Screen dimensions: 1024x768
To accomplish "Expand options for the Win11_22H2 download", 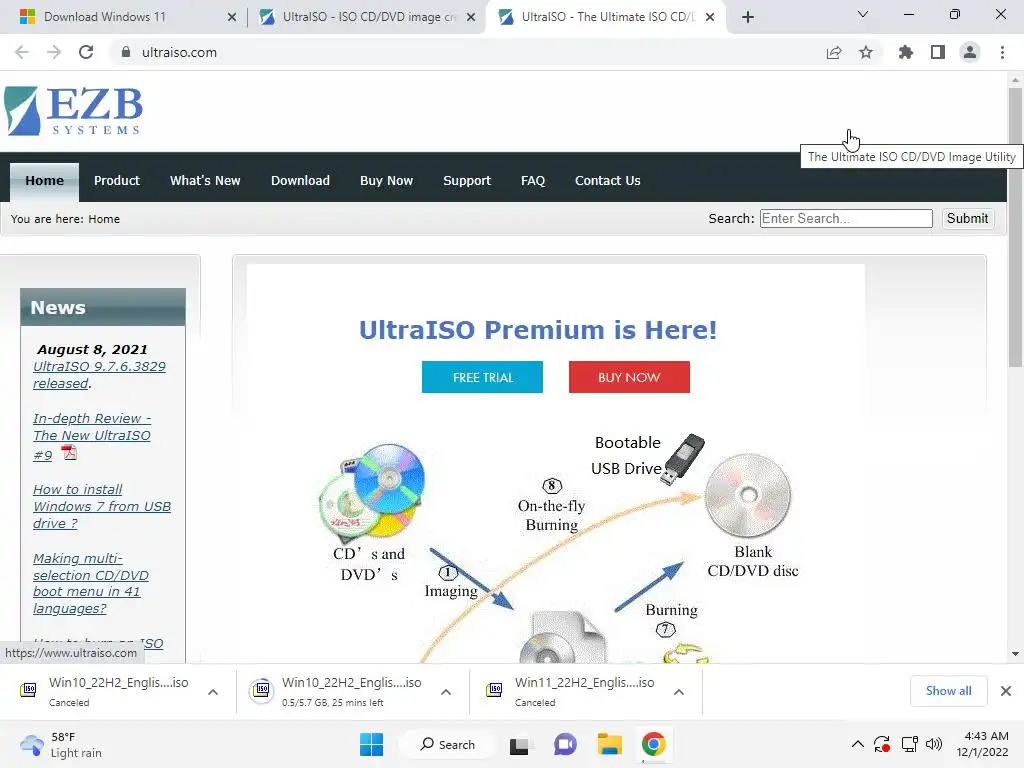I will click(679, 692).
